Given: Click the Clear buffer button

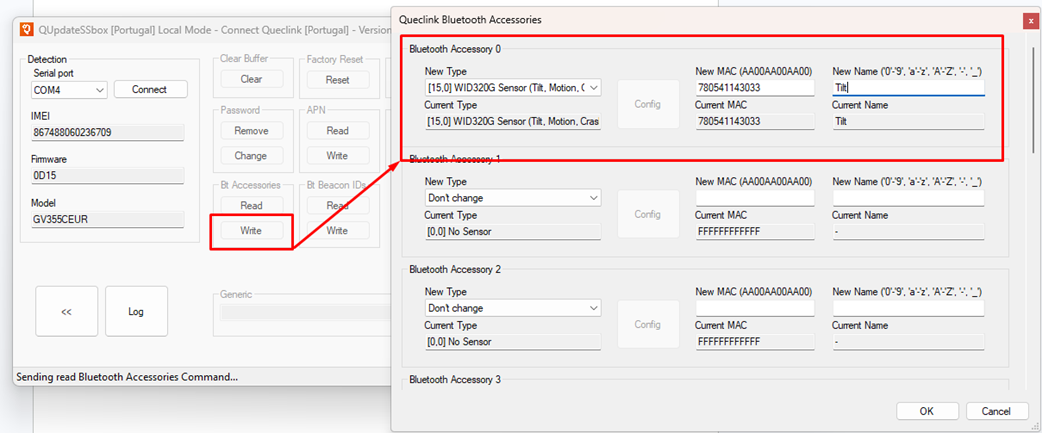Looking at the screenshot, I should (x=250, y=80).
